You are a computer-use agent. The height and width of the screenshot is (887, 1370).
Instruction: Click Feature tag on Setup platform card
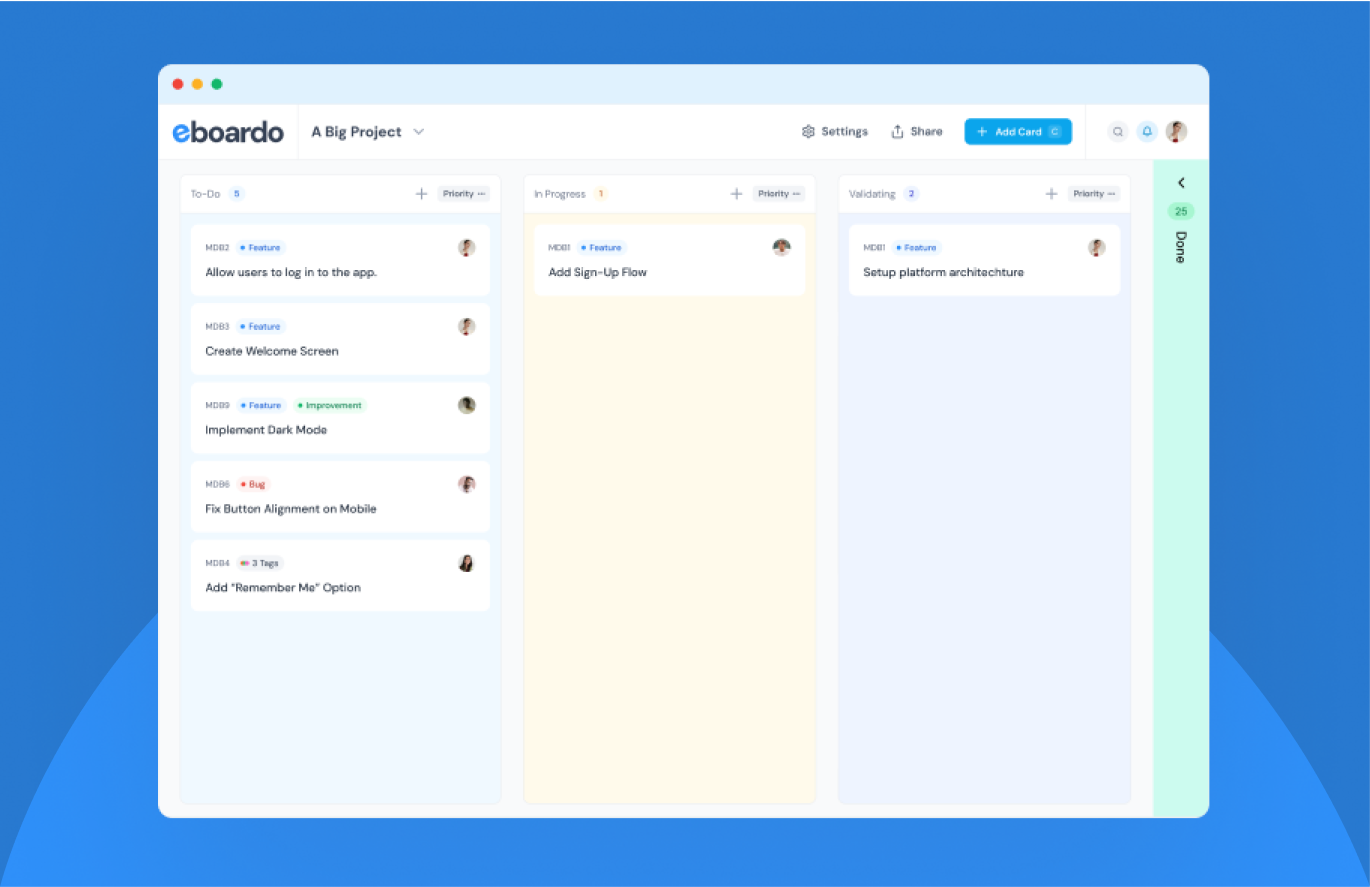(x=917, y=247)
